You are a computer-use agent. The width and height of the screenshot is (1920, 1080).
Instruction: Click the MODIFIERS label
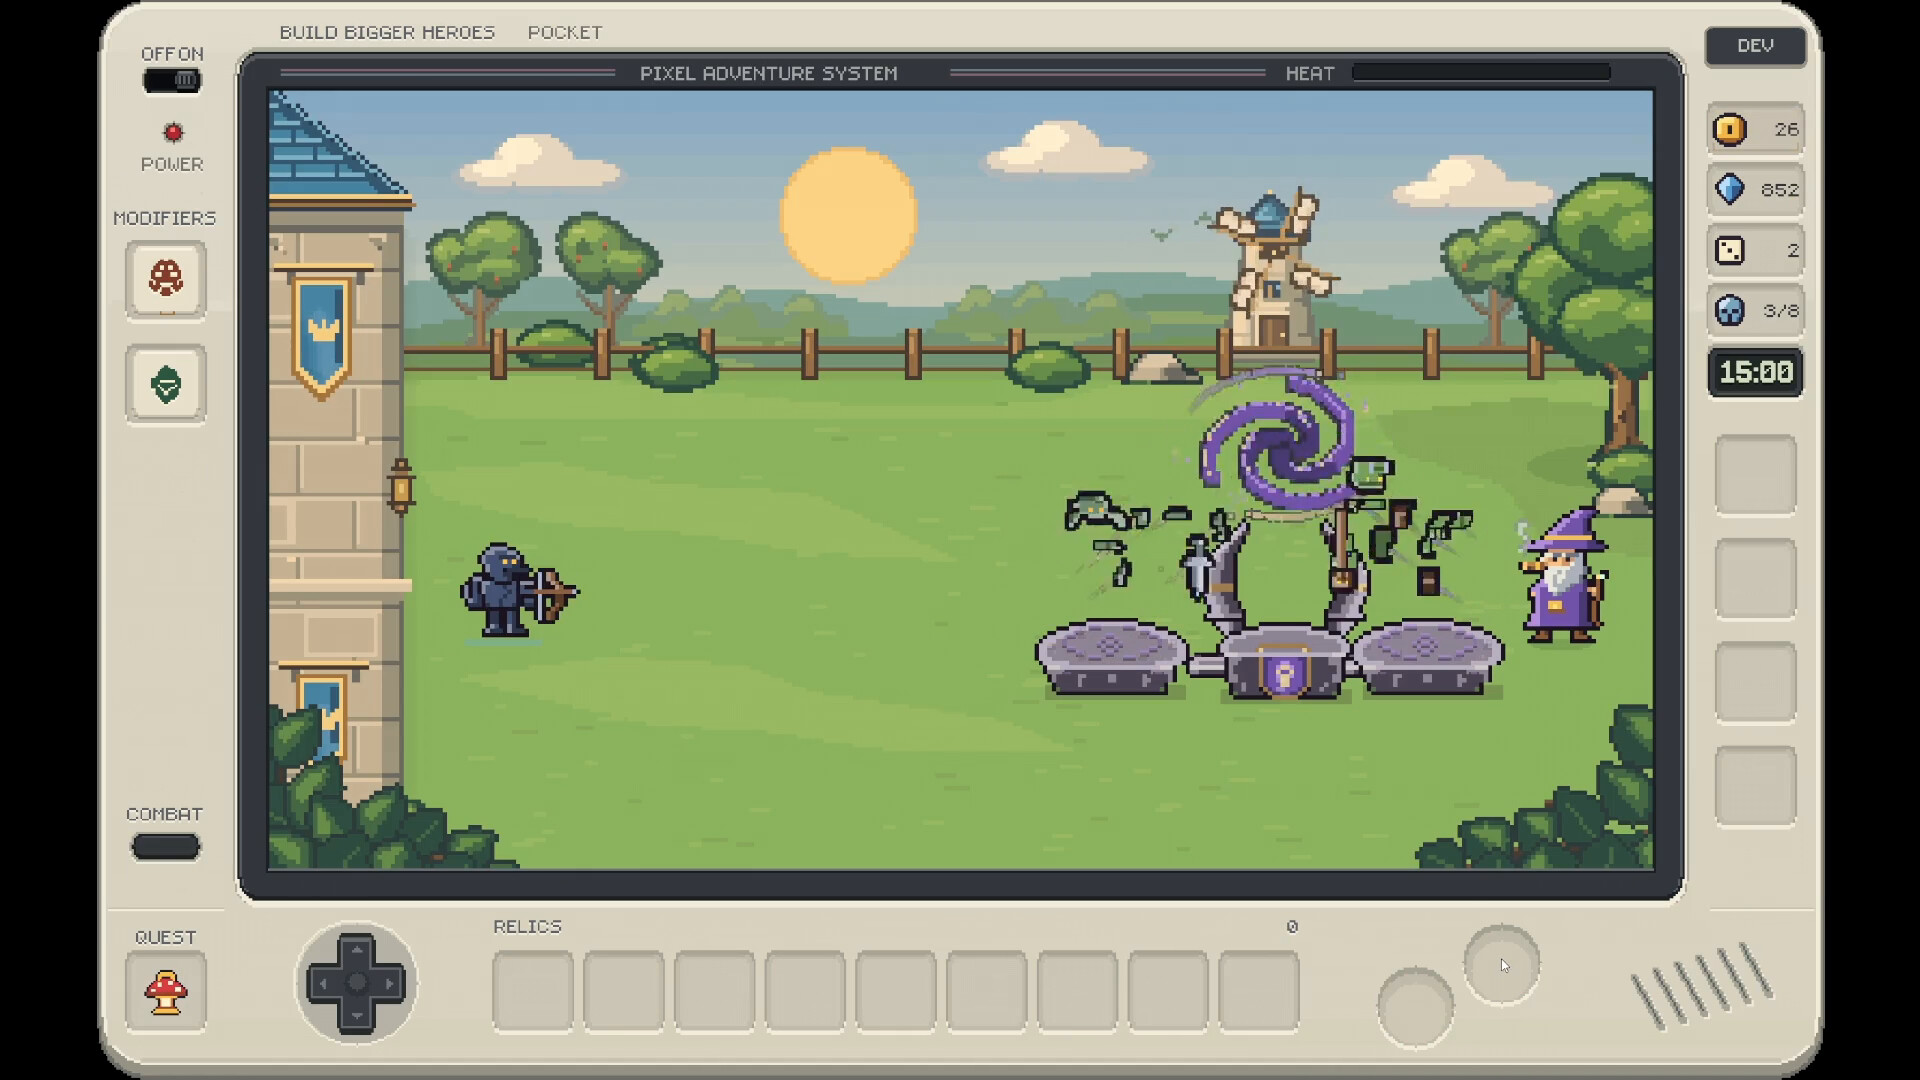(165, 218)
